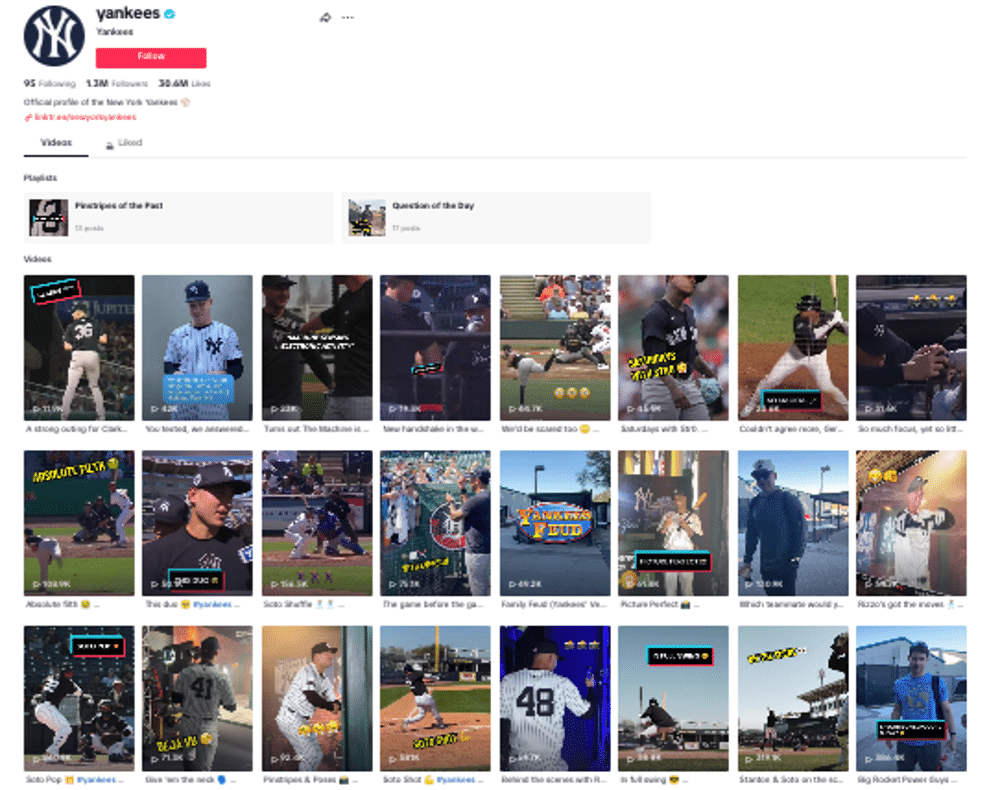The image size is (1000, 790).
Task: Click the lock icon on the Liked tab
Action: click(110, 145)
